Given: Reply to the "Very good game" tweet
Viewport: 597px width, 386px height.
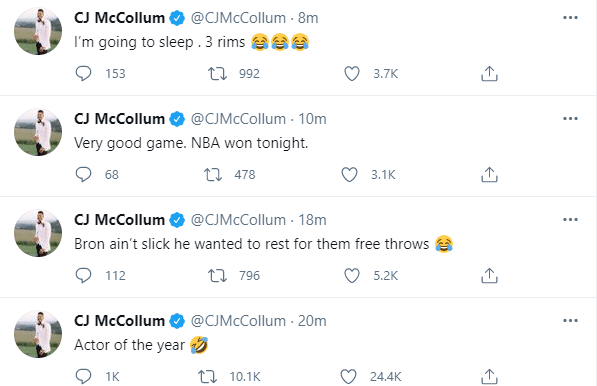Looking at the screenshot, I should point(83,175).
